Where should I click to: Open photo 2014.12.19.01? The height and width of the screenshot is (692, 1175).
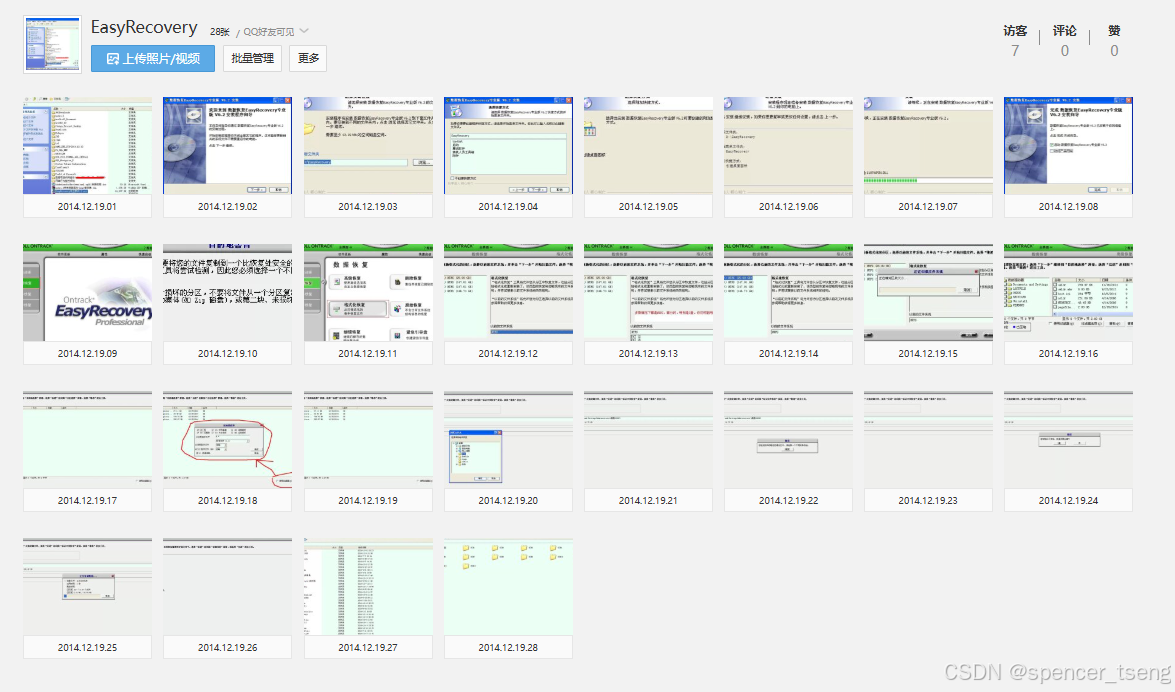87,144
